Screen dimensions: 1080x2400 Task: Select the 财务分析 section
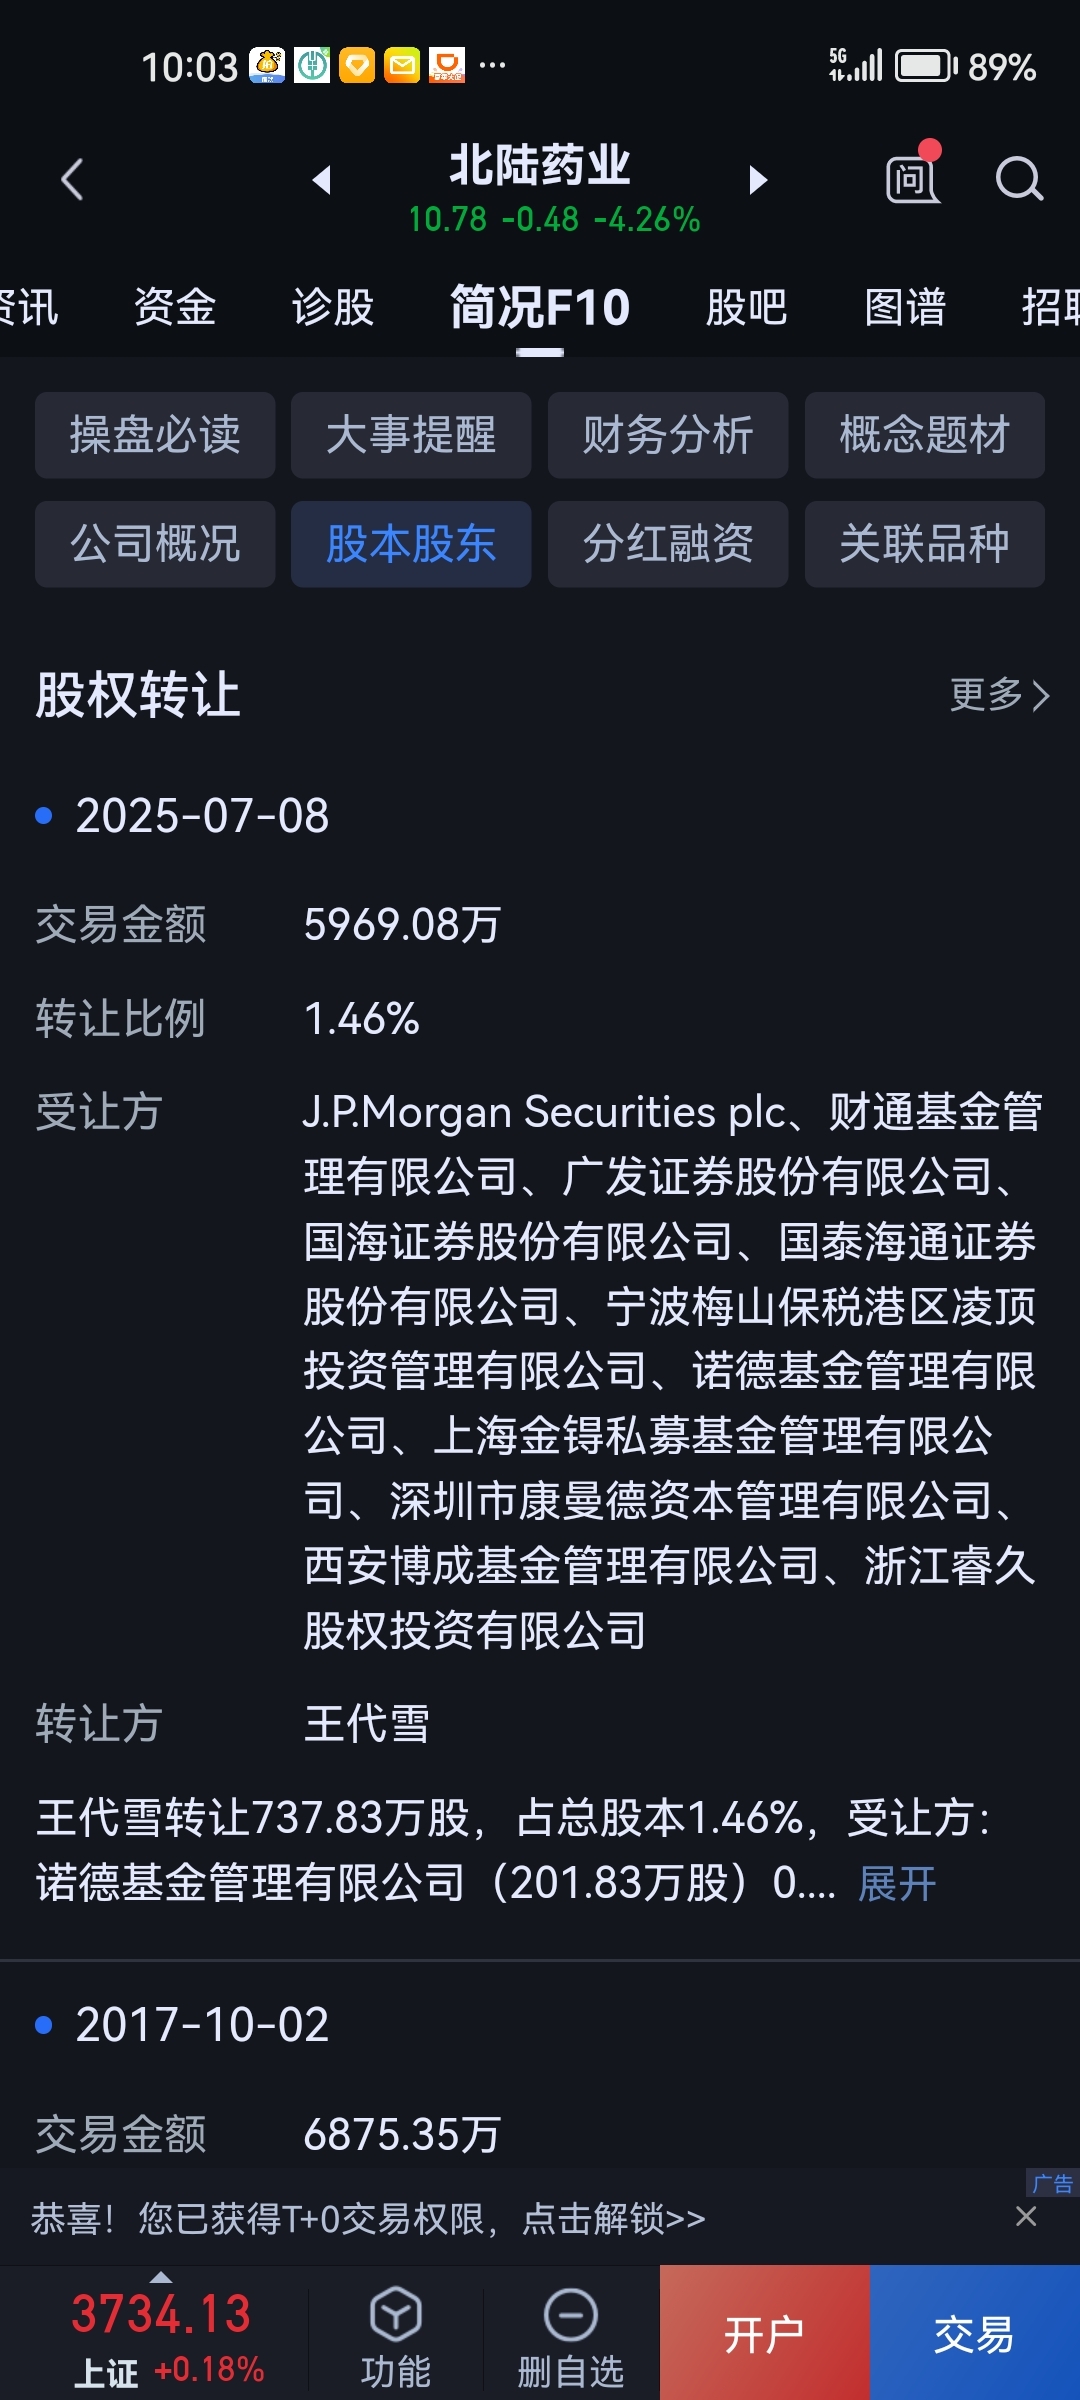pos(668,435)
